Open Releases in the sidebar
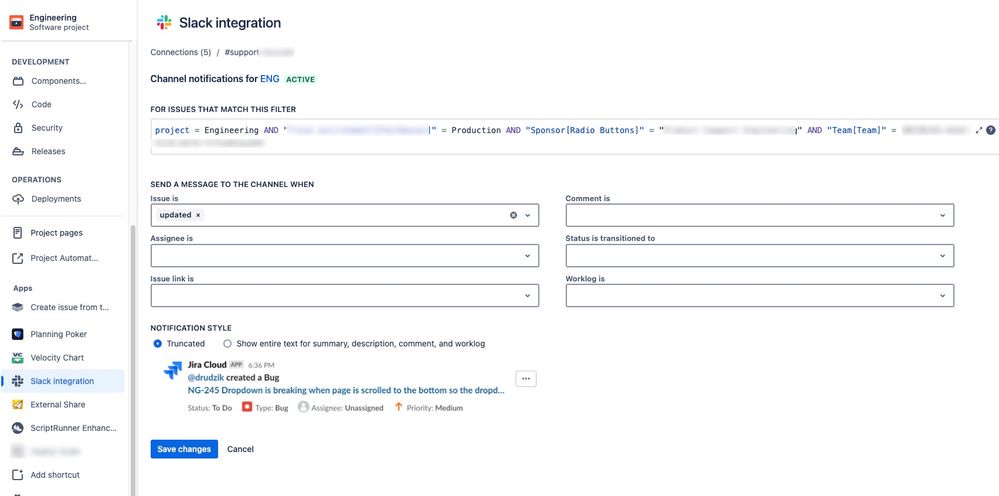The height and width of the screenshot is (496, 999). [x=48, y=152]
